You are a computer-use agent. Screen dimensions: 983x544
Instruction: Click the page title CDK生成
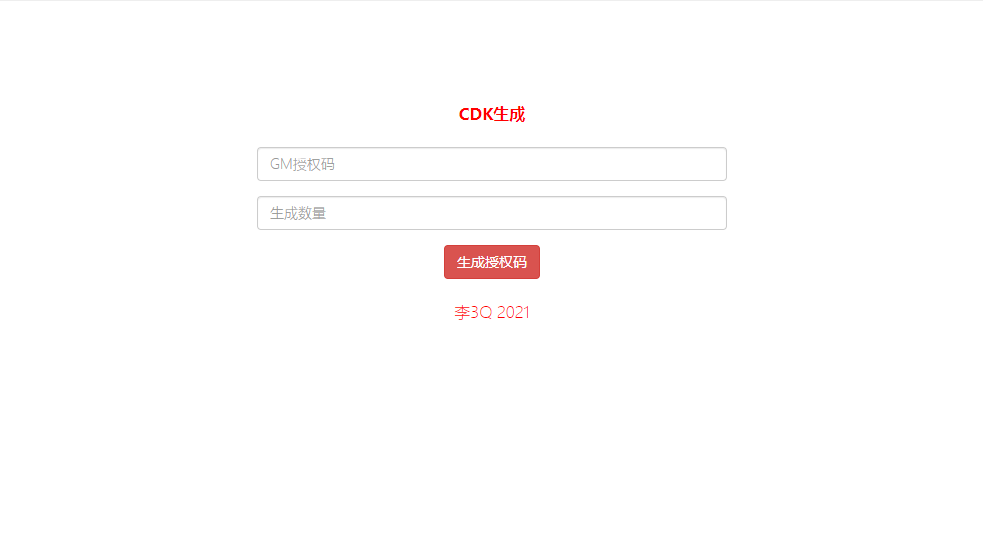[492, 114]
